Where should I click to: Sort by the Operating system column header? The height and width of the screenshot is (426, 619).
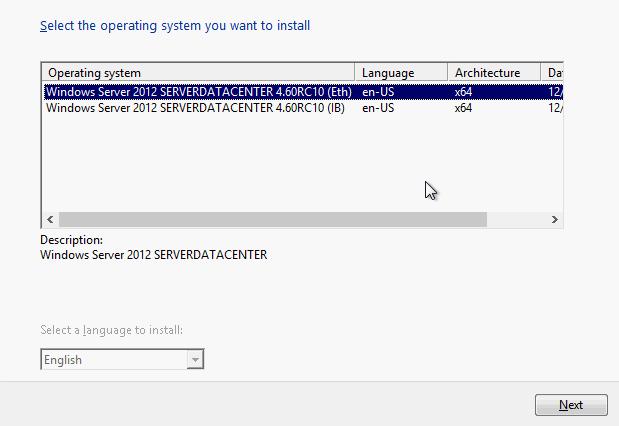tap(197, 73)
